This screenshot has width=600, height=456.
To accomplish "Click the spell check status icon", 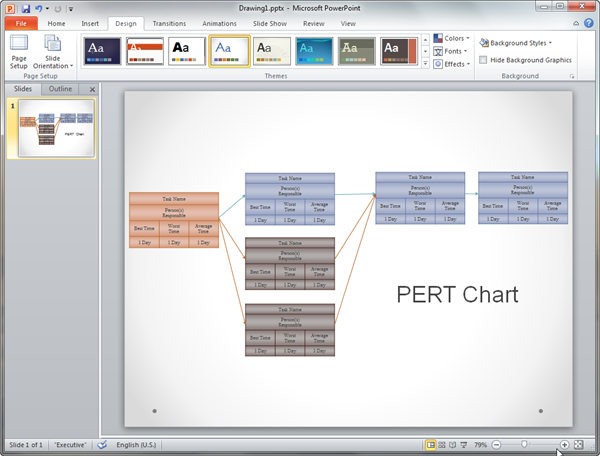I will [x=102, y=444].
